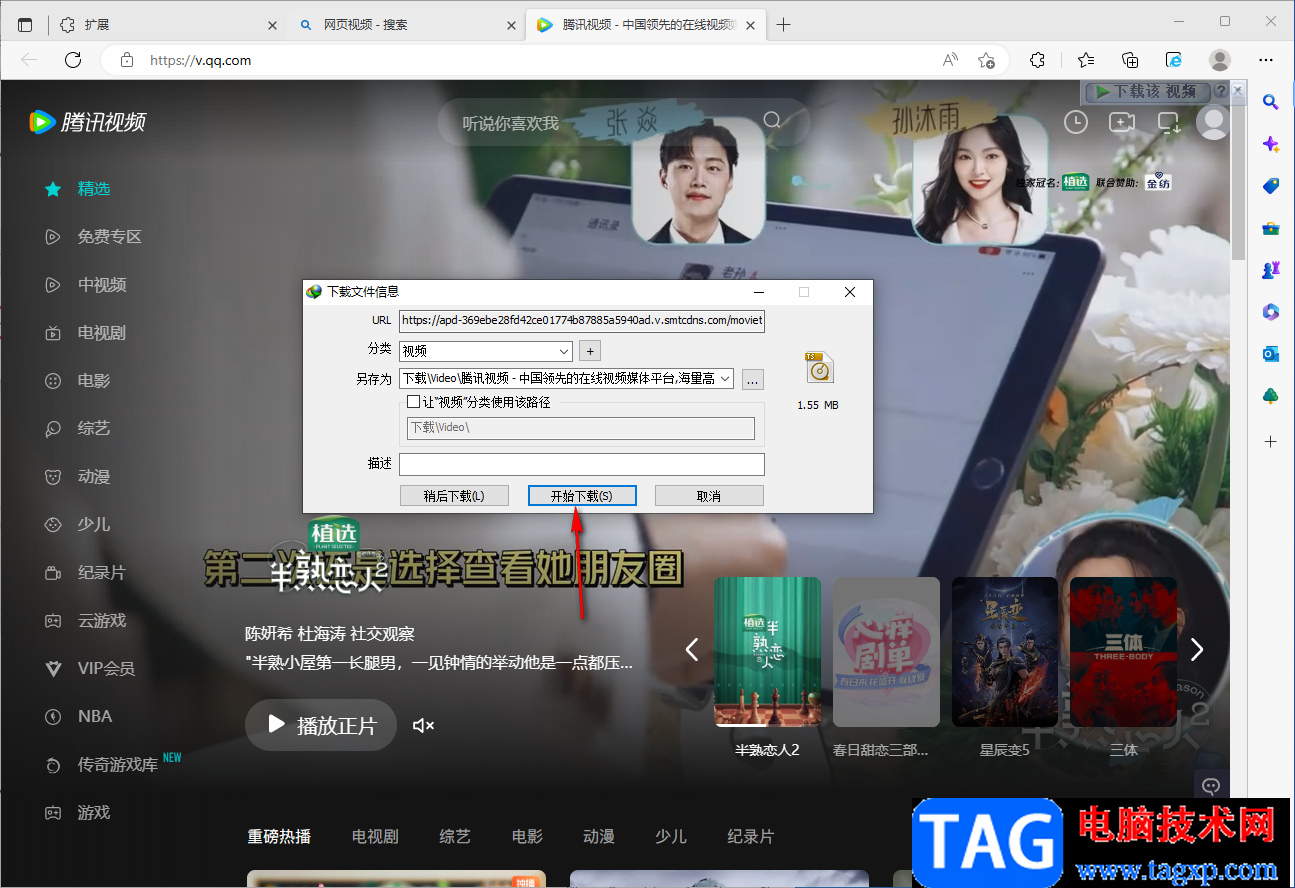
Task: Open the Games chess icon in the Edge sidebar
Action: coord(1271,270)
